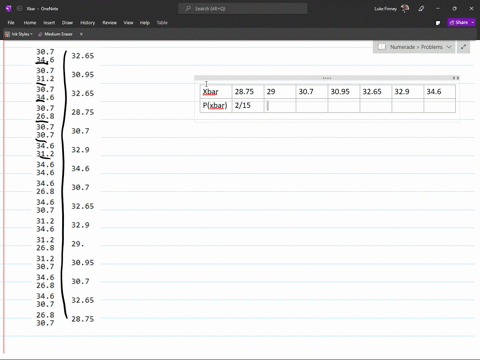The height and width of the screenshot is (360, 480).
Task: Click the table drag handle bar
Action: tap(327, 78)
